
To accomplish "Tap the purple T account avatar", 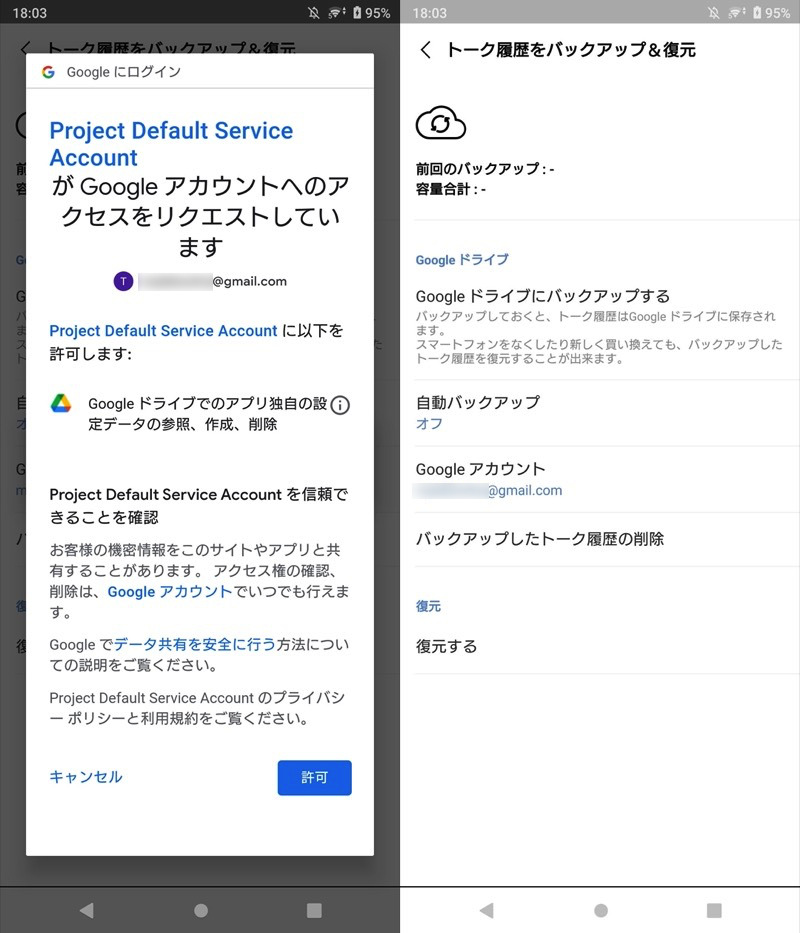I will point(123,281).
